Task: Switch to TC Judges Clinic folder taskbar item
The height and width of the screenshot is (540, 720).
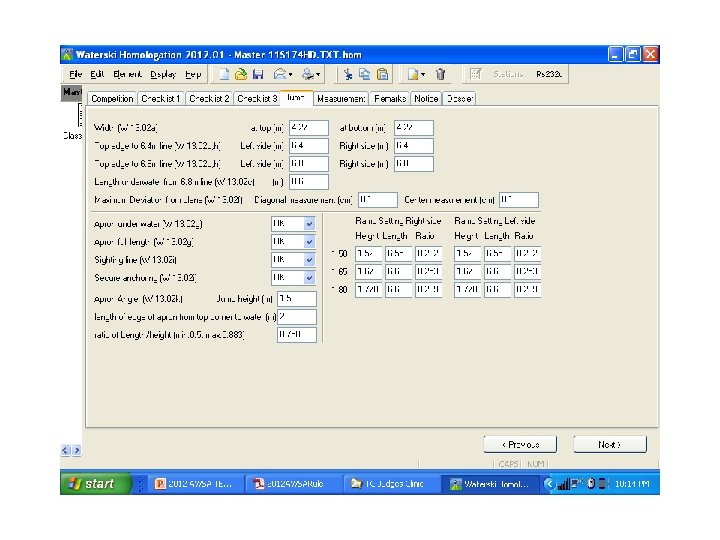Action: pyautogui.click(x=391, y=484)
